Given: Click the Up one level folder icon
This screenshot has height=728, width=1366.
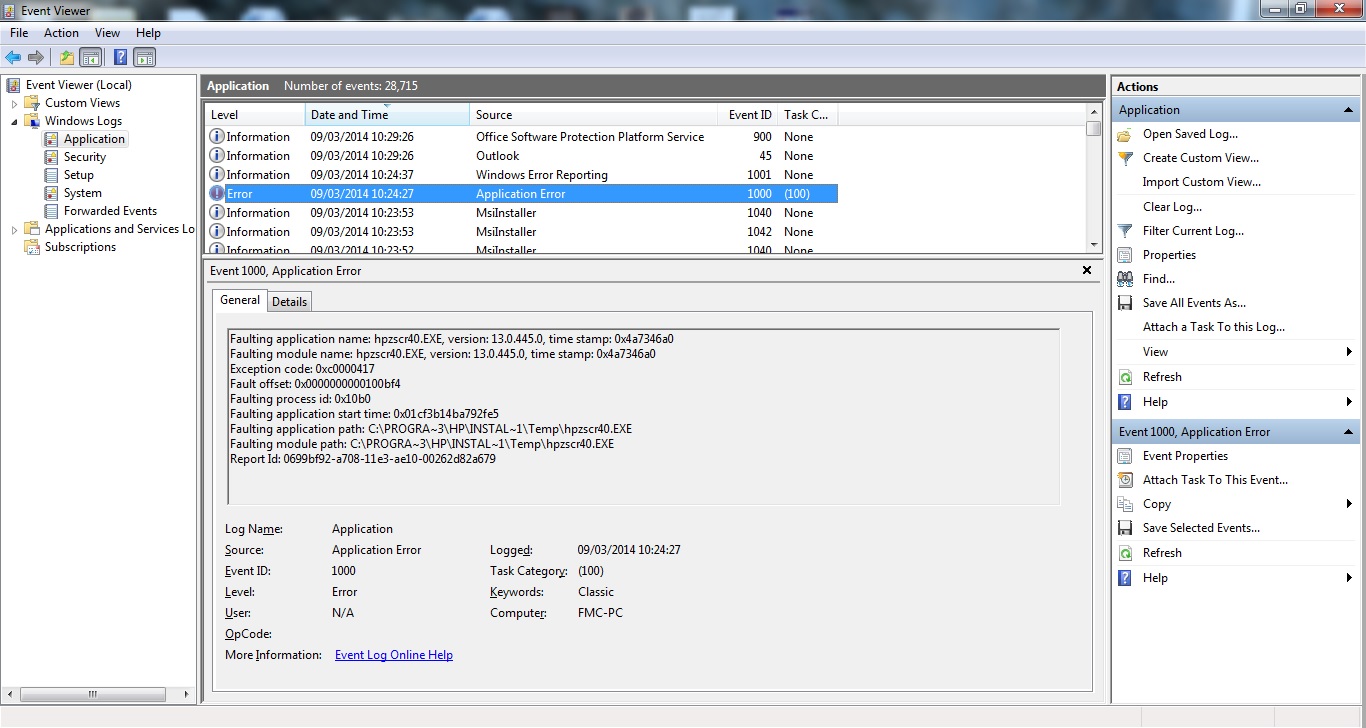Looking at the screenshot, I should click(67, 57).
